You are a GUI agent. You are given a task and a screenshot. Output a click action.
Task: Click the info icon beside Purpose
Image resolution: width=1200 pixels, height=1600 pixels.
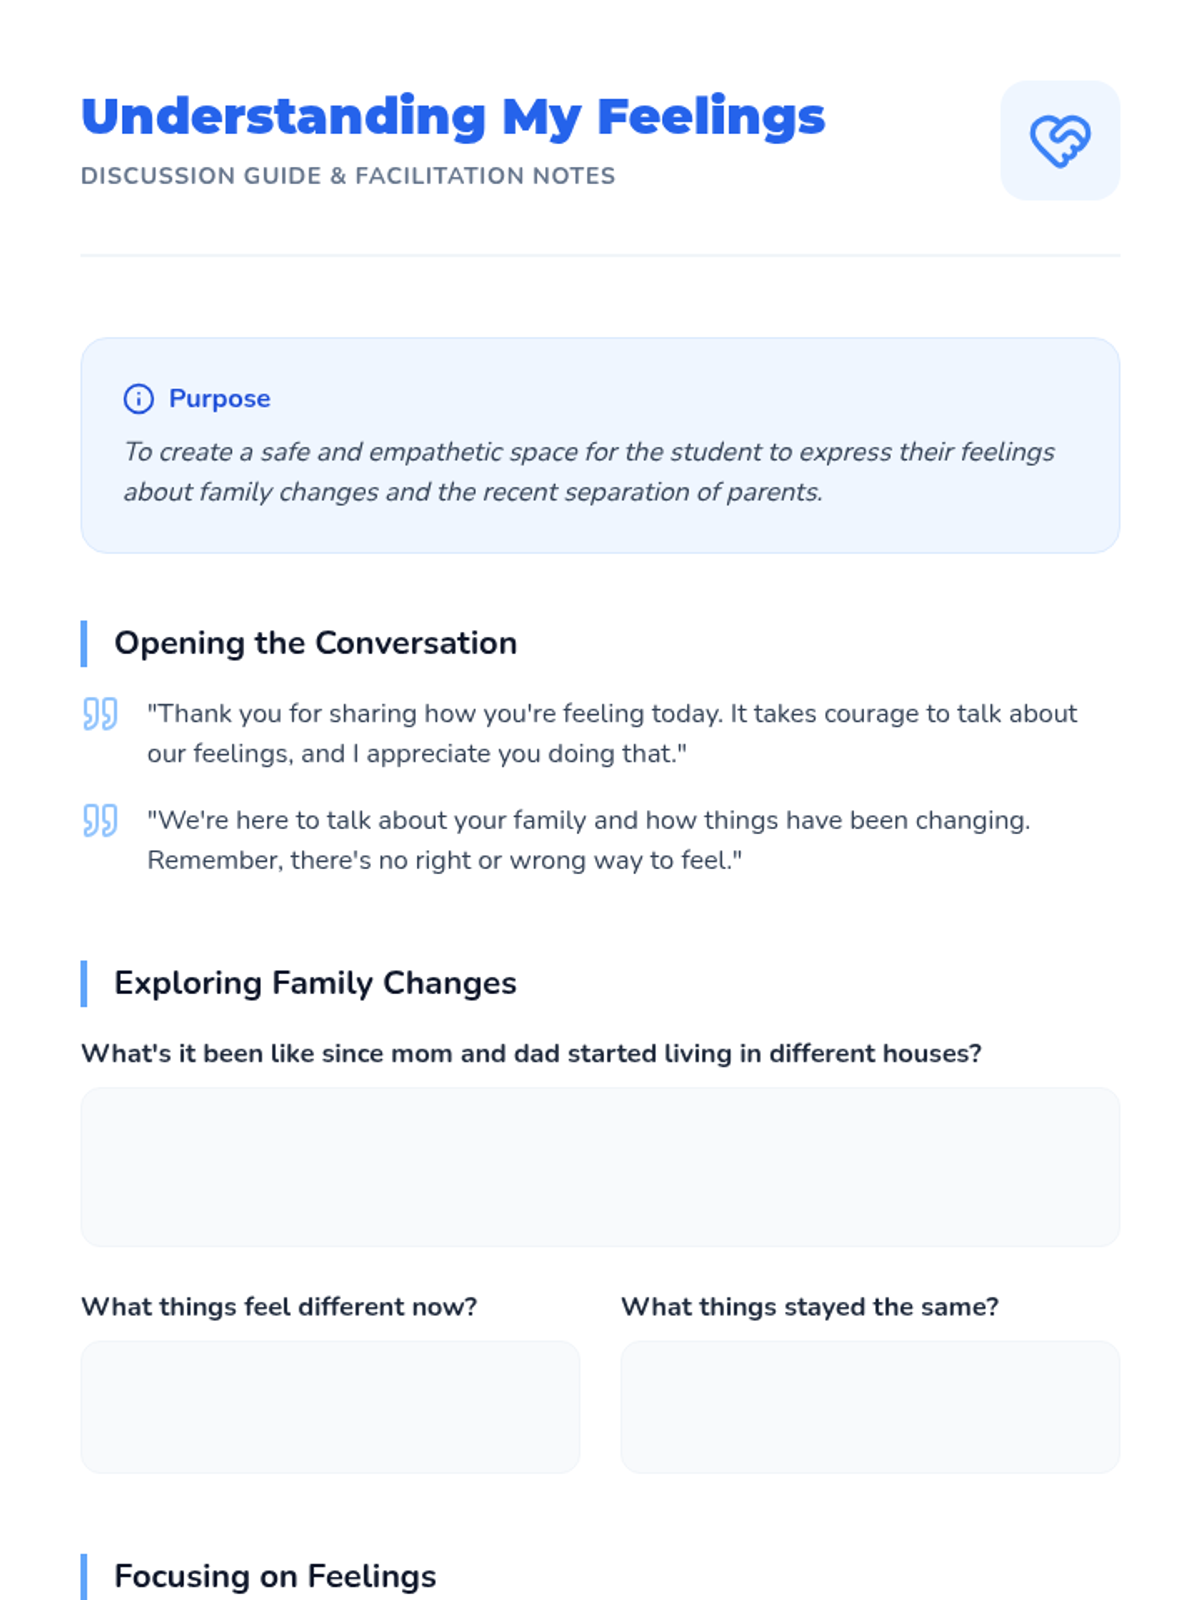(x=138, y=399)
